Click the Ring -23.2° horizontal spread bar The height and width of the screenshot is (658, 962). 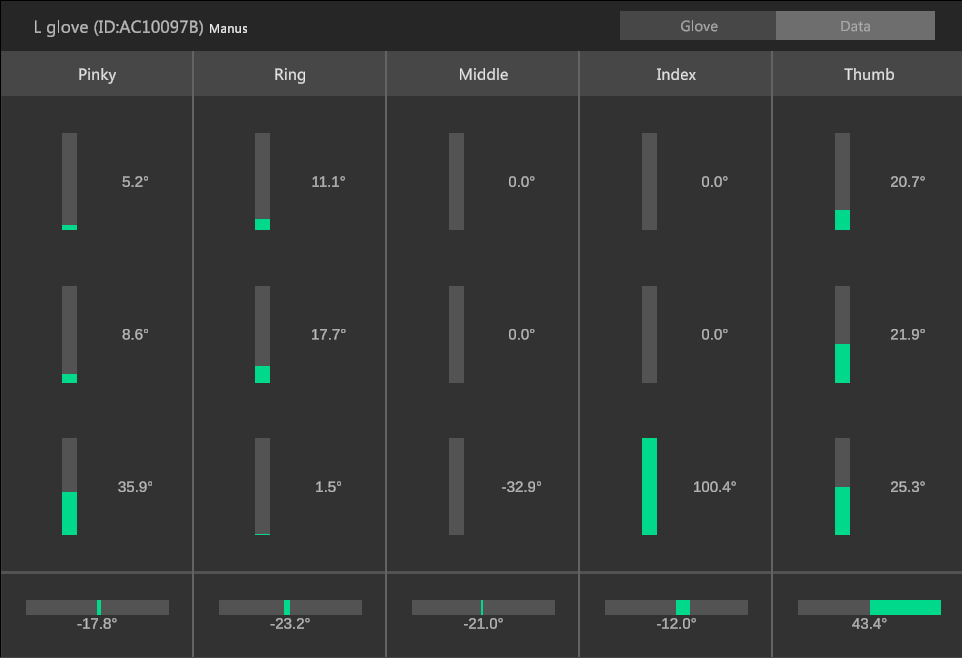point(290,607)
